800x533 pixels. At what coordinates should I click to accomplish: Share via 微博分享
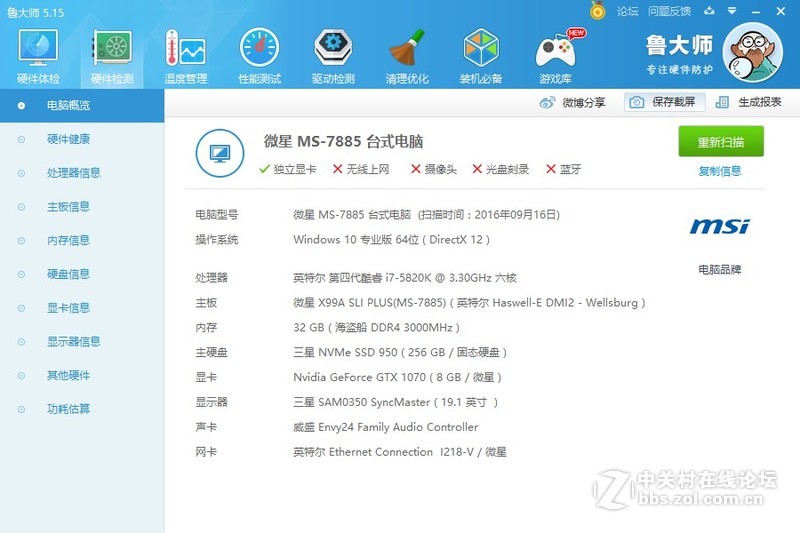[x=572, y=103]
